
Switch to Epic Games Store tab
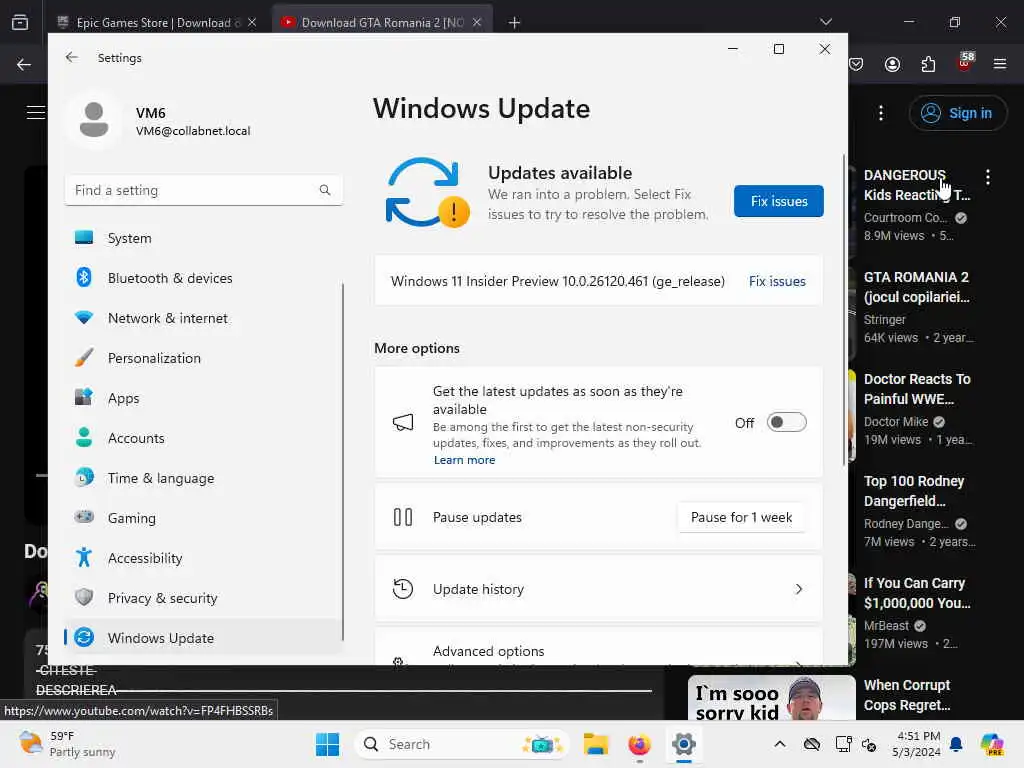click(155, 22)
